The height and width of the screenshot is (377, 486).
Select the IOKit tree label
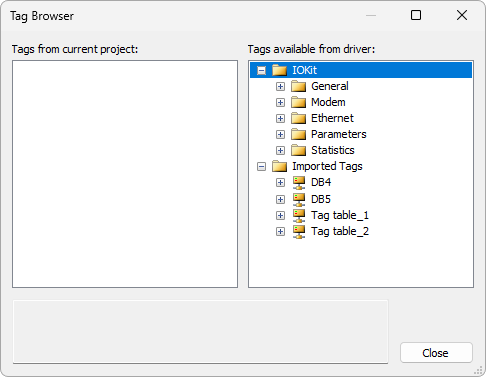tap(304, 70)
